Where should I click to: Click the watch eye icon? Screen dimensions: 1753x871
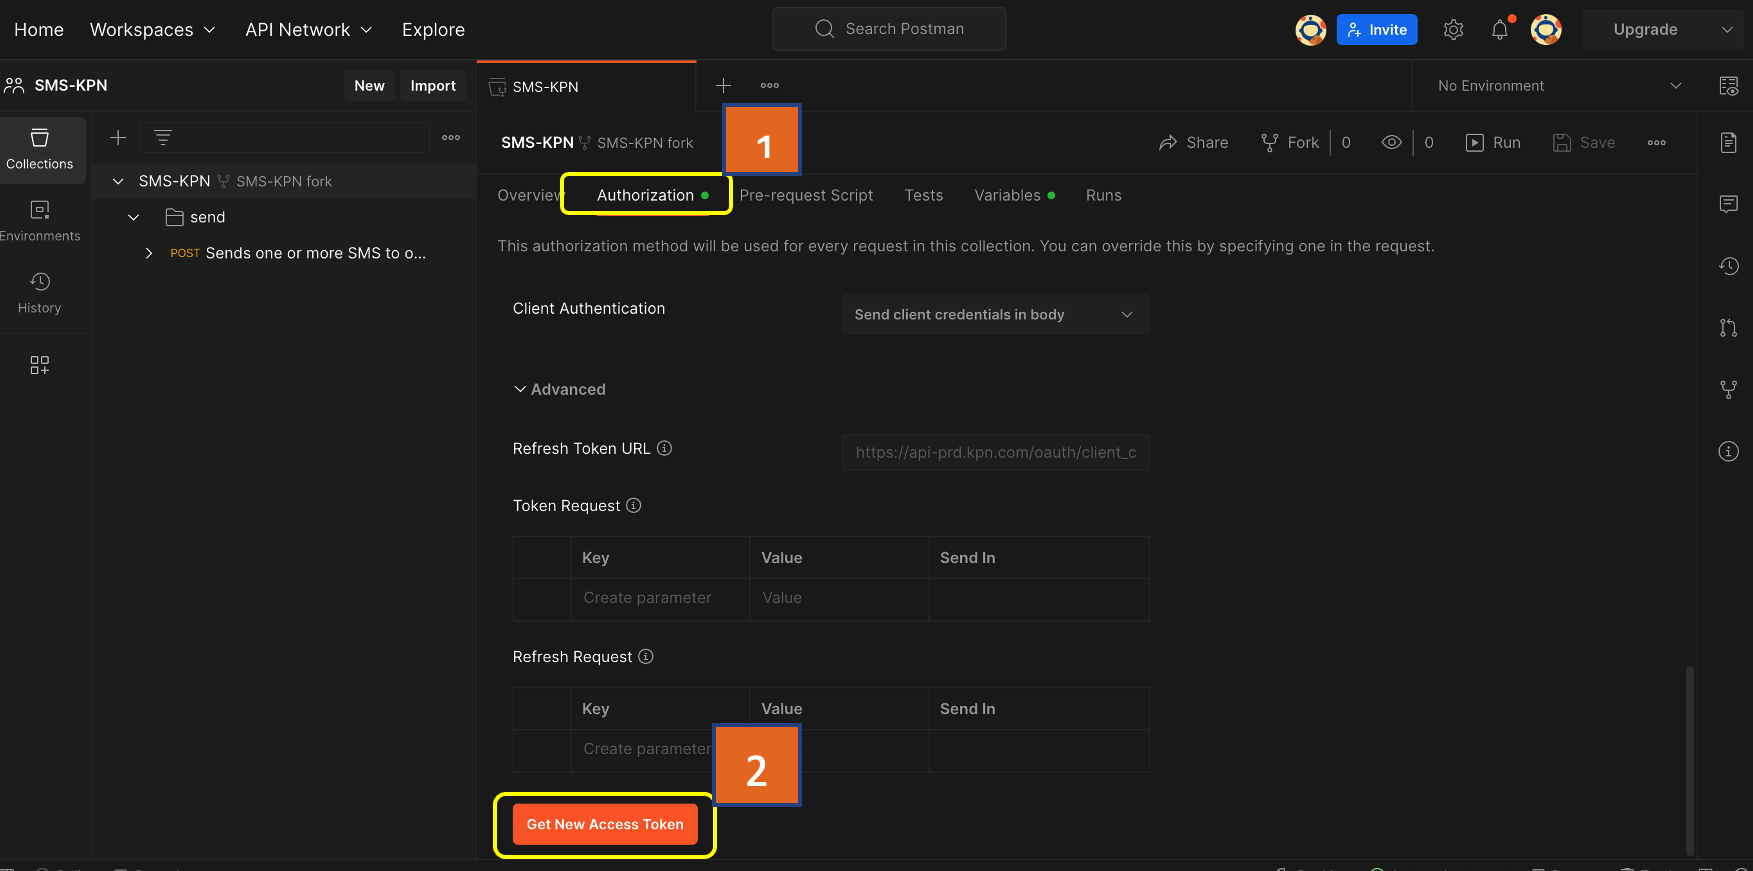[1392, 142]
